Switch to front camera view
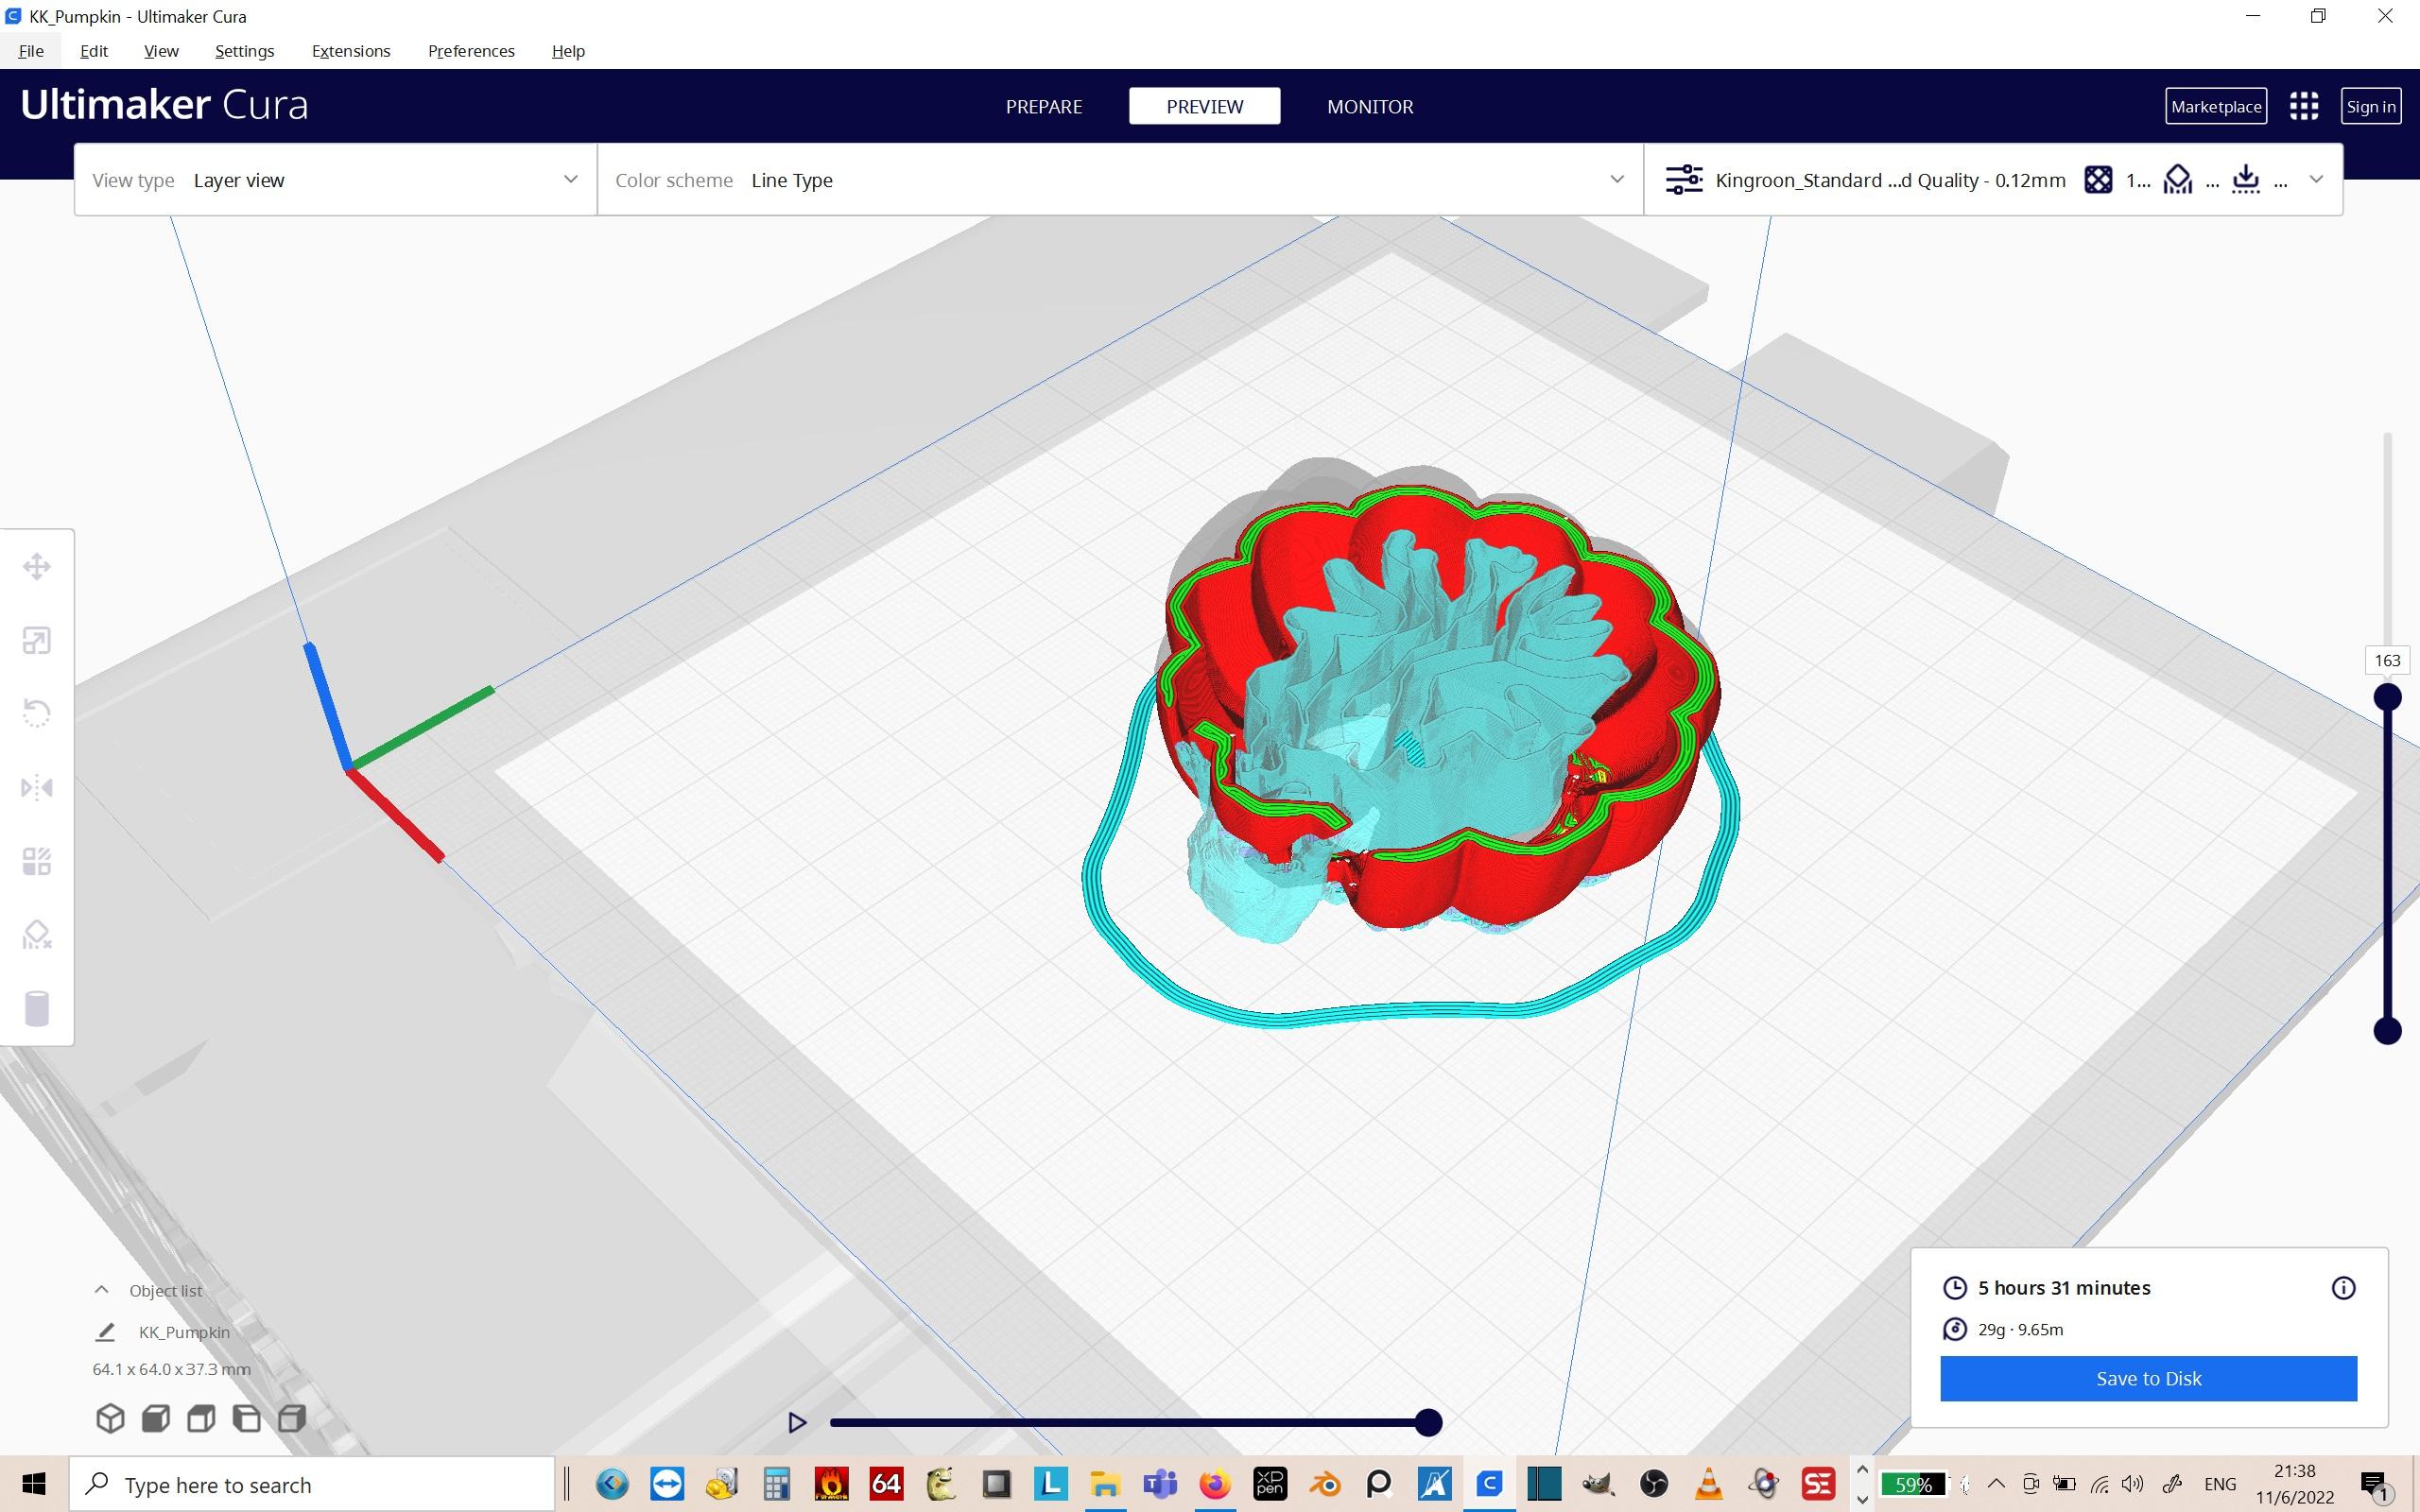2420x1512 pixels. 156,1418
